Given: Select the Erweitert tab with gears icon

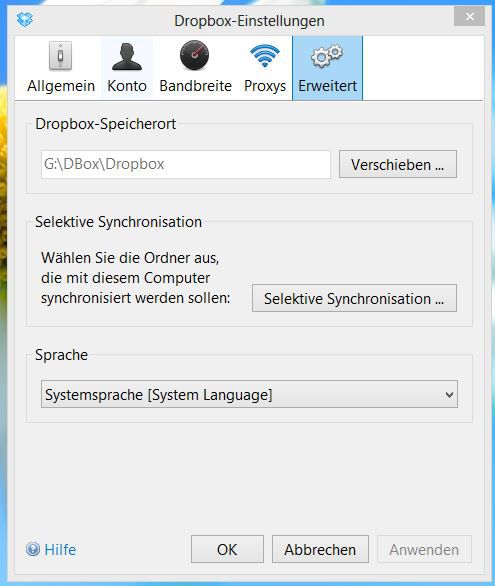Looking at the screenshot, I should click(327, 68).
